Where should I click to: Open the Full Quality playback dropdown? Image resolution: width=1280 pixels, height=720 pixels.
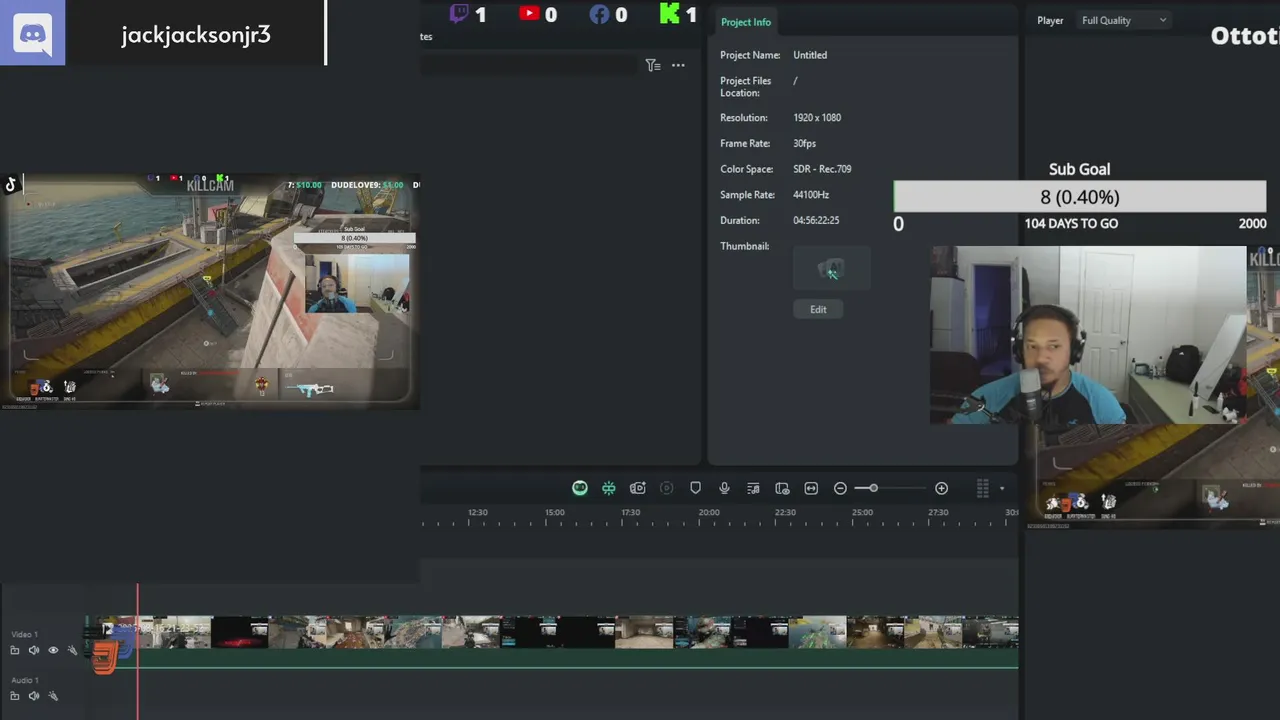[1123, 20]
